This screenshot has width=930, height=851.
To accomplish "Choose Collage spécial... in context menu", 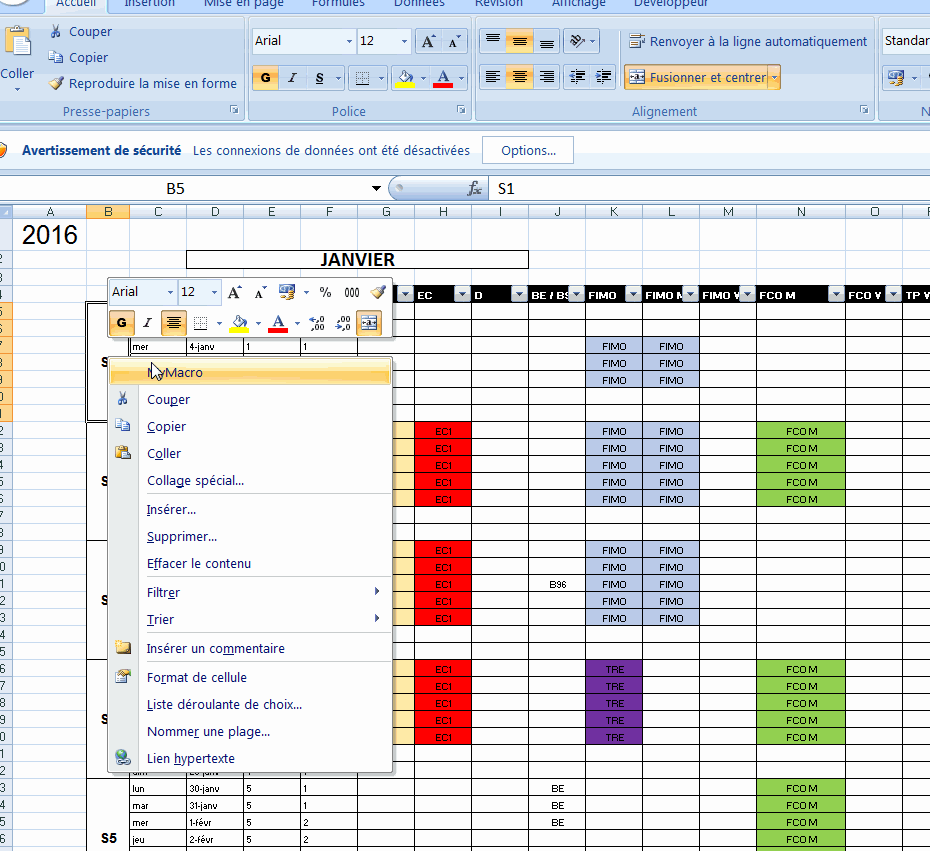I will click(250, 480).
